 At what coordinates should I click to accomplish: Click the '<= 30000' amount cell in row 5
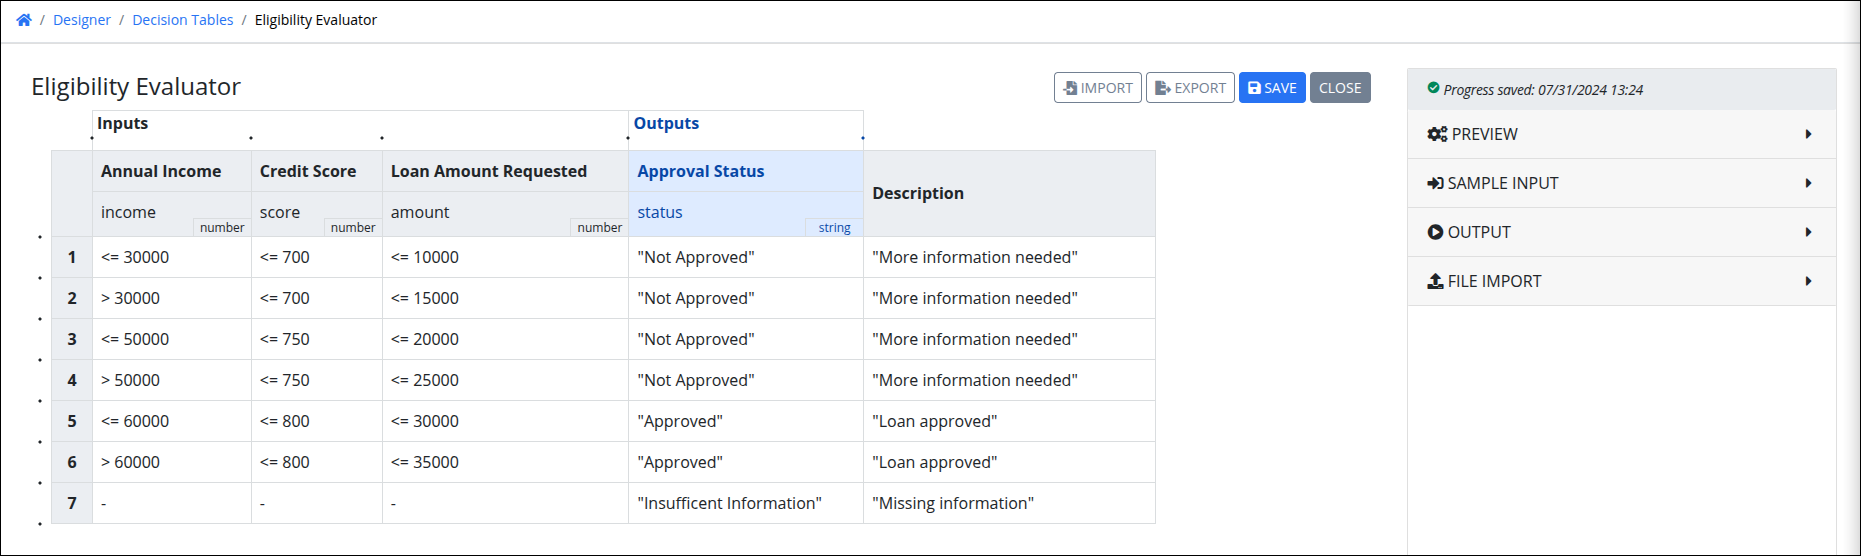pyautogui.click(x=505, y=421)
